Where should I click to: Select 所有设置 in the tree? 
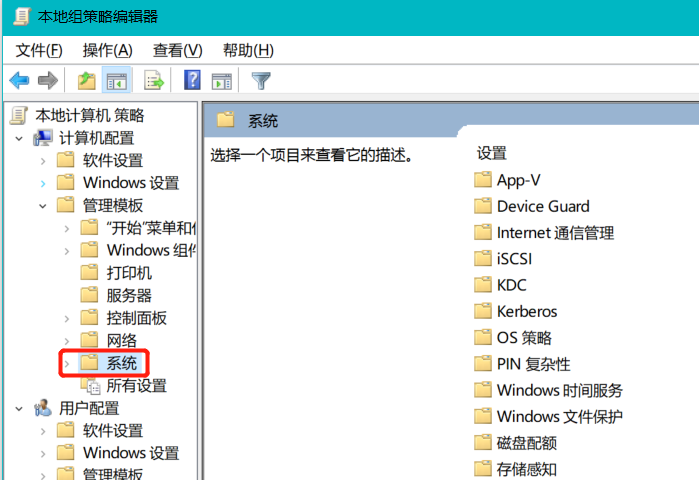click(x=136, y=386)
